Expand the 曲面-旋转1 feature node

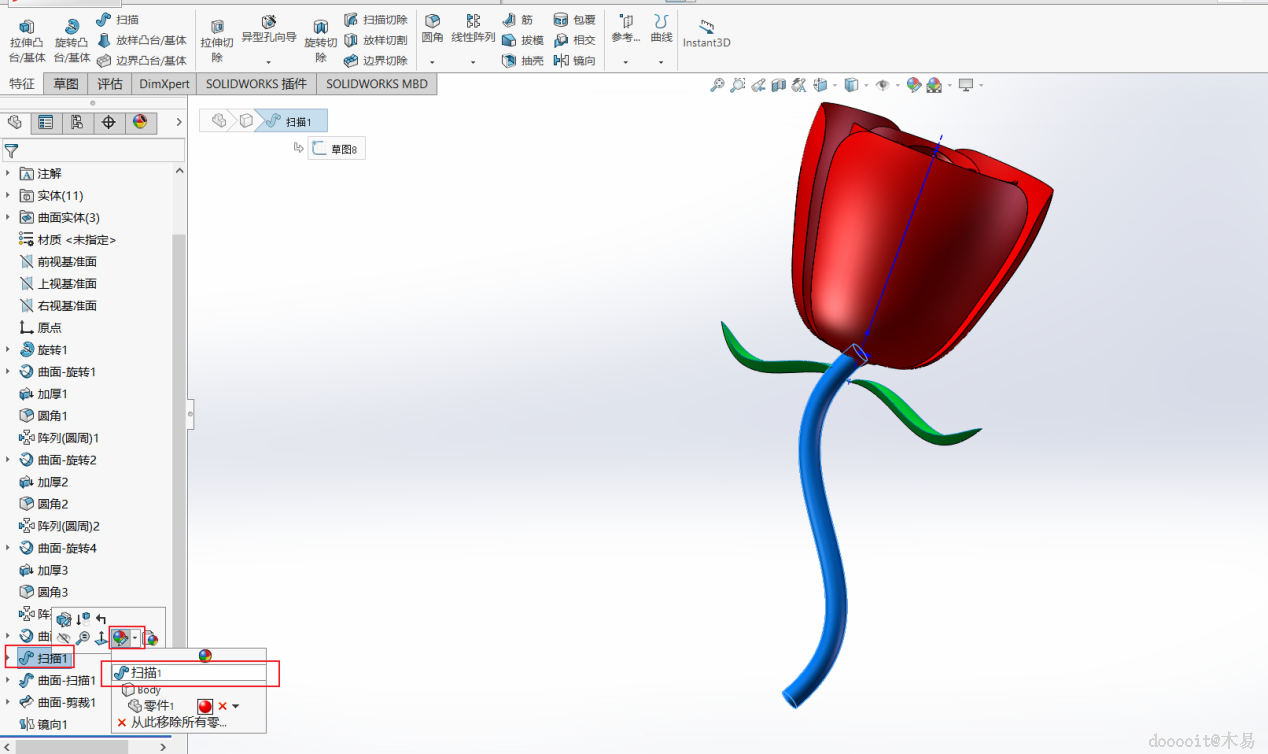(x=8, y=372)
